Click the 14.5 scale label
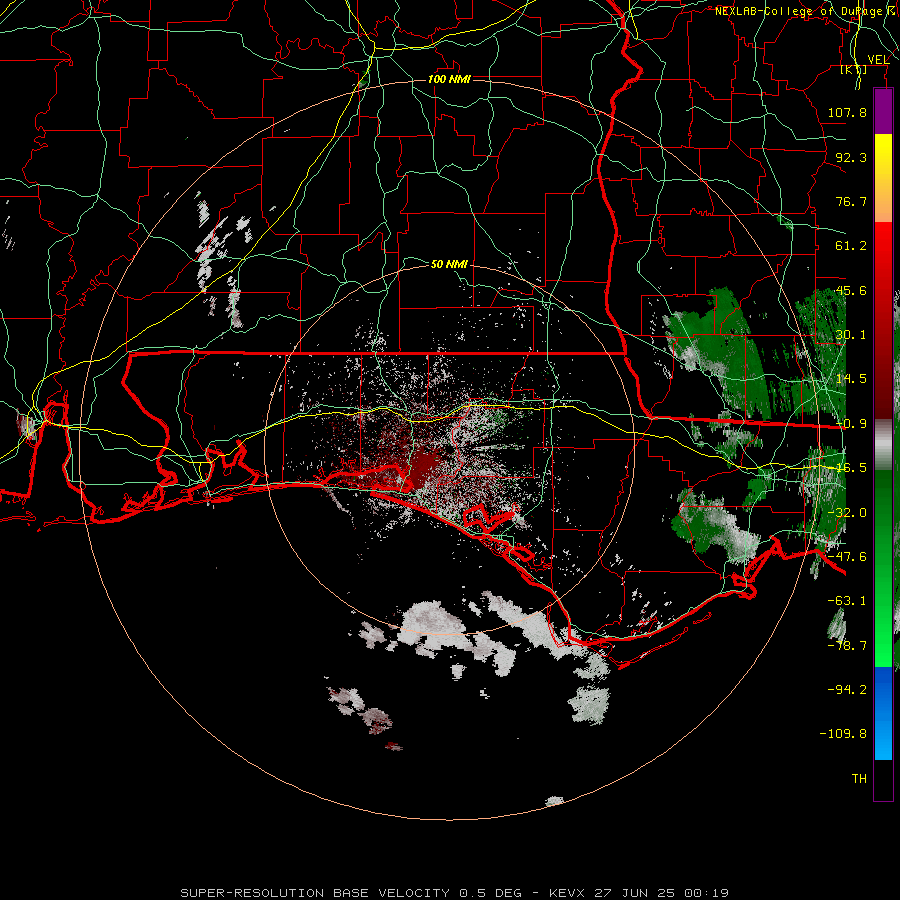The height and width of the screenshot is (900, 900). pos(851,379)
